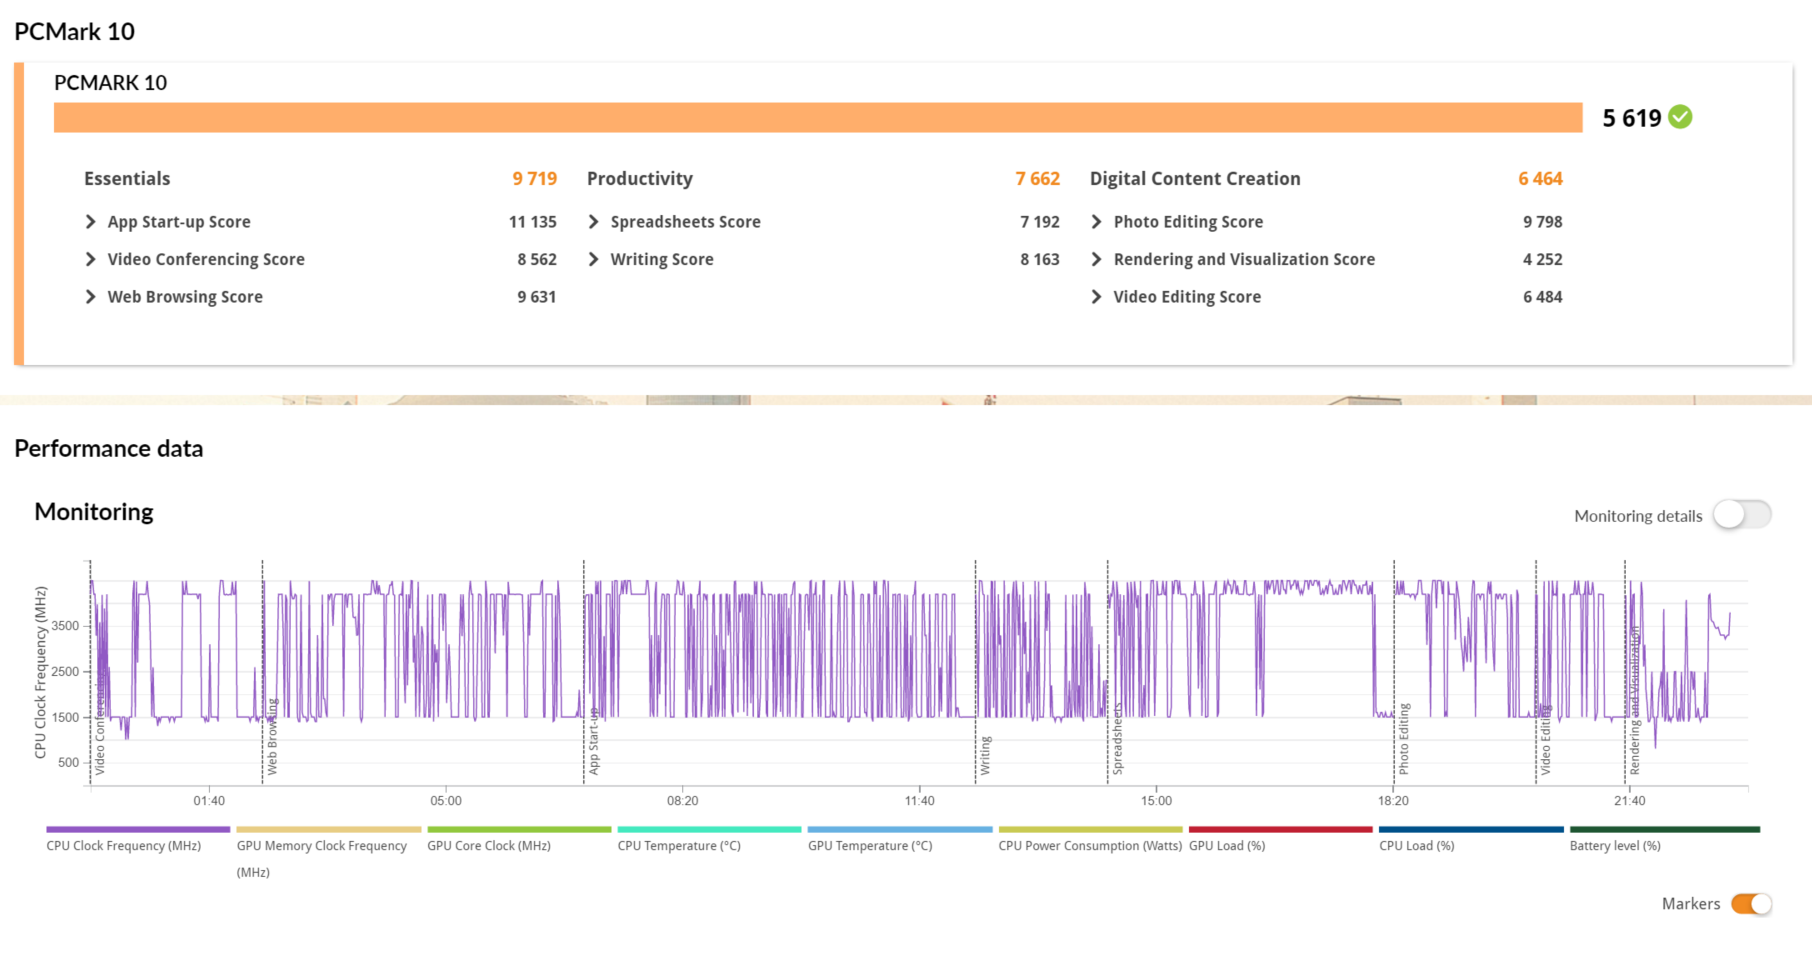The width and height of the screenshot is (1812, 970).
Task: Click the Web Browsing chart marker
Action: 272,737
